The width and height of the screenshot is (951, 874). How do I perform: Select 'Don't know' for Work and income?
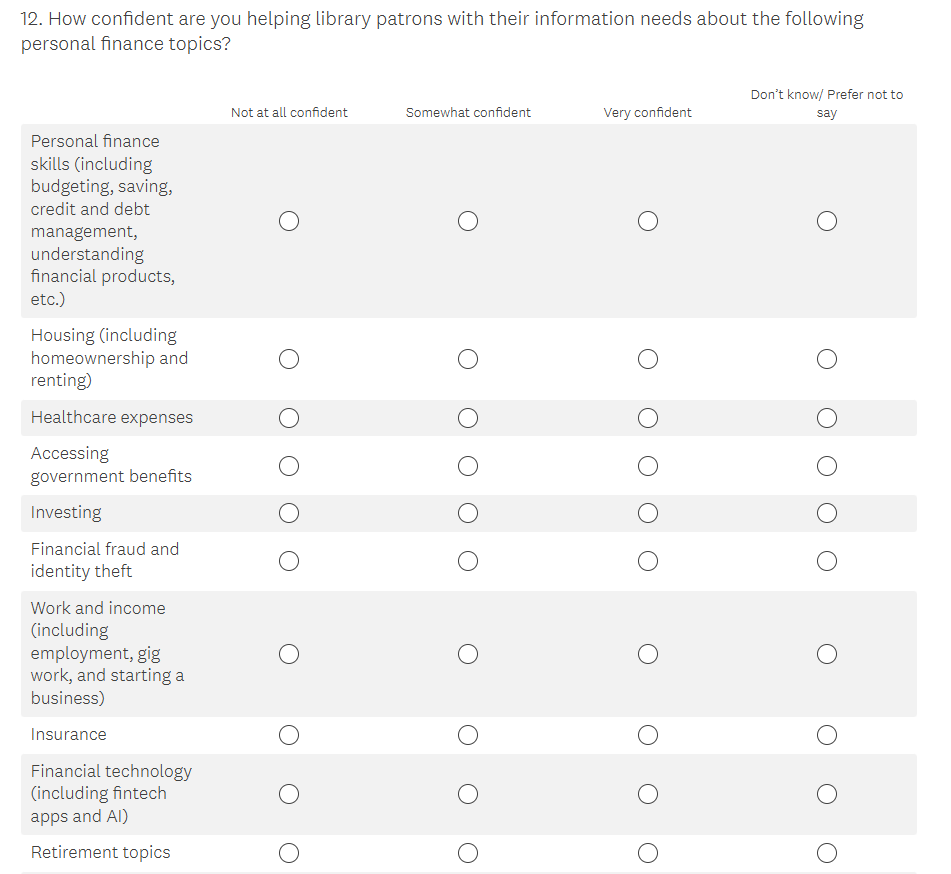(827, 654)
